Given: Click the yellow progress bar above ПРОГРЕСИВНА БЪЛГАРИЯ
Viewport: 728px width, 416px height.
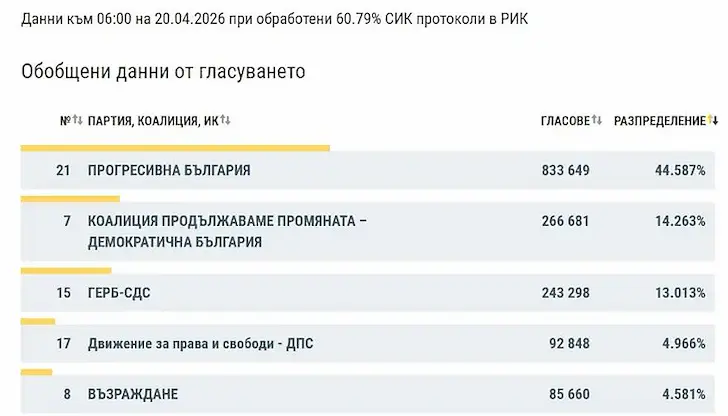Looking at the screenshot, I should (175, 148).
